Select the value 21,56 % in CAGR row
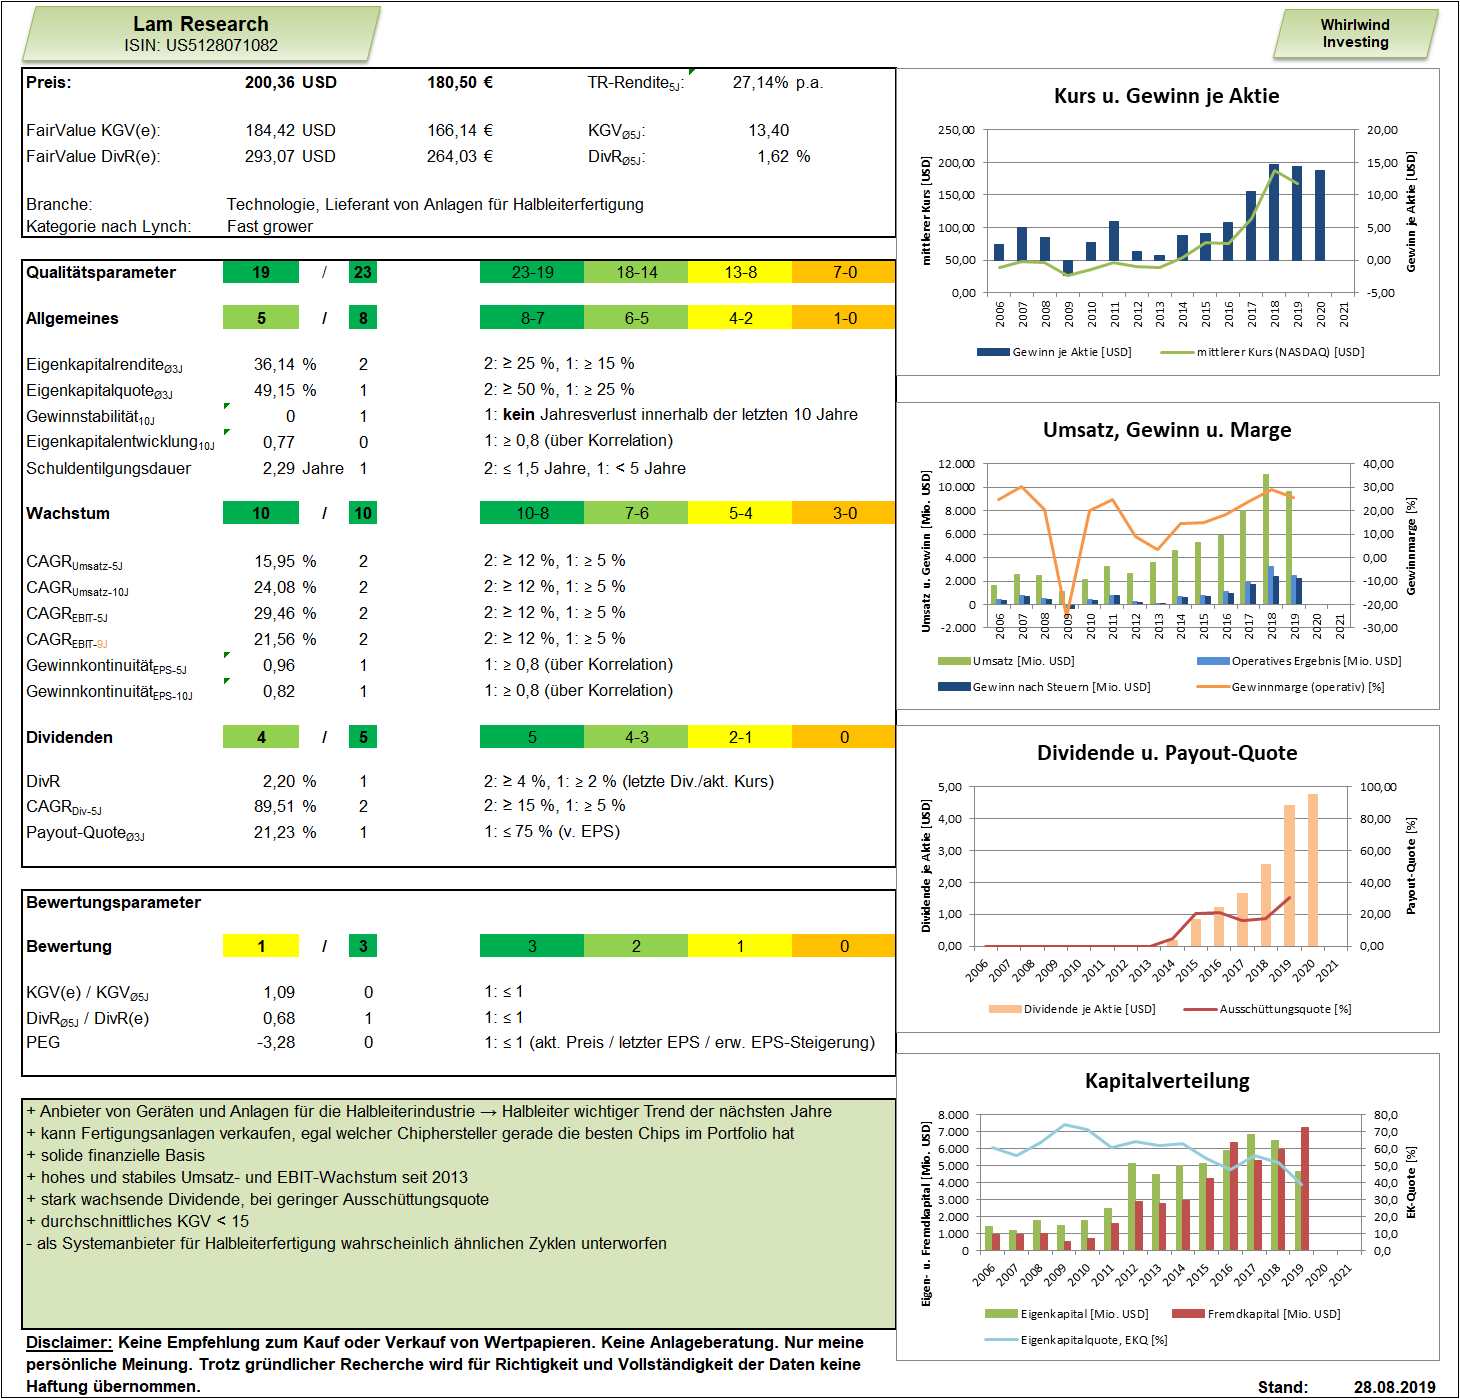Viewport: 1460px width, 1399px height. [x=285, y=639]
